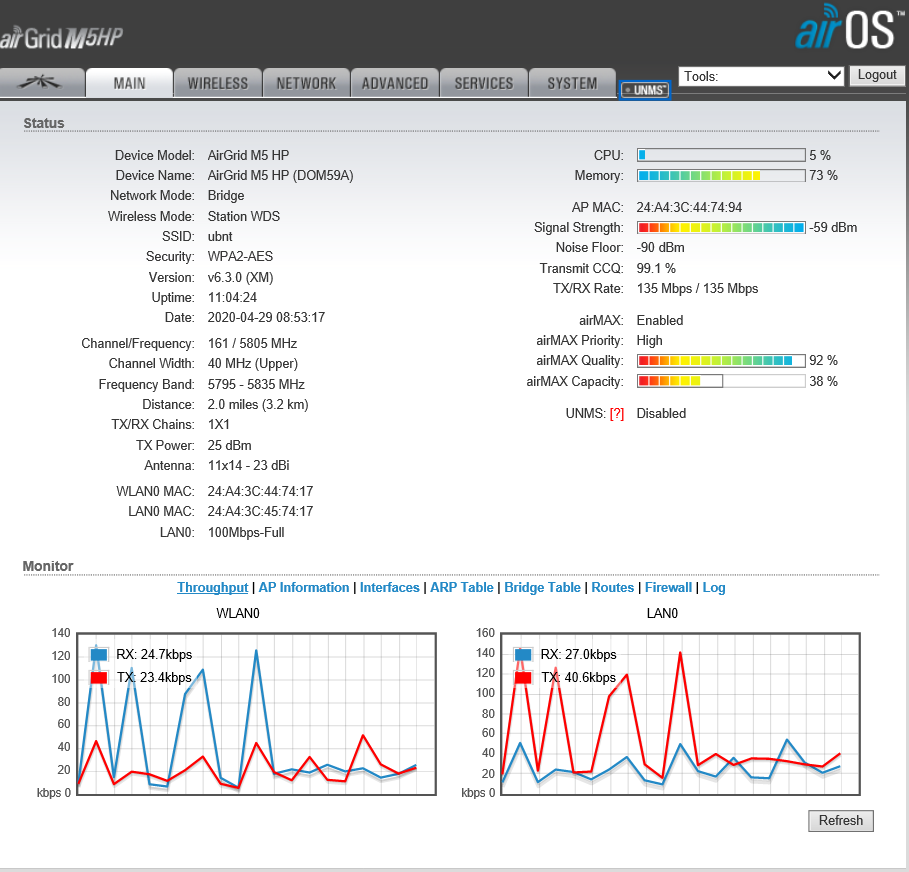This screenshot has height=872, width=909.
Task: Click the CPU usage bar
Action: 721,155
